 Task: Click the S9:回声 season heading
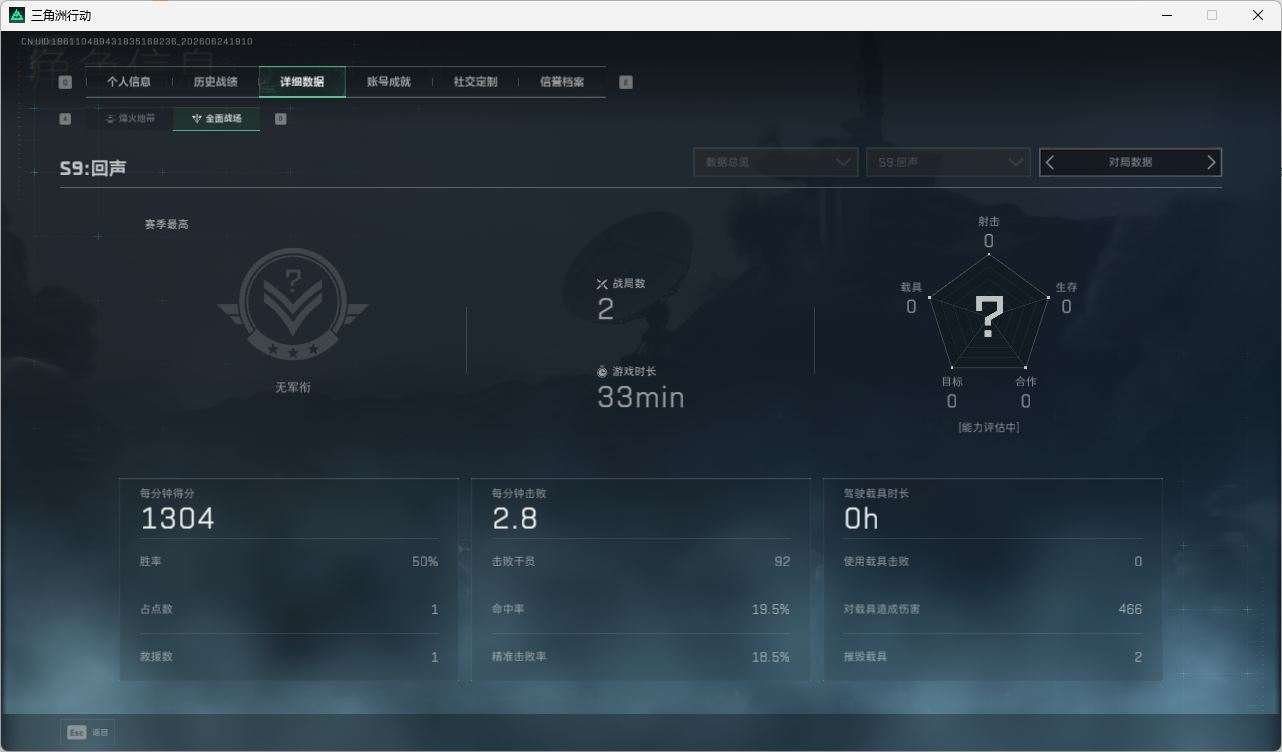[93, 168]
